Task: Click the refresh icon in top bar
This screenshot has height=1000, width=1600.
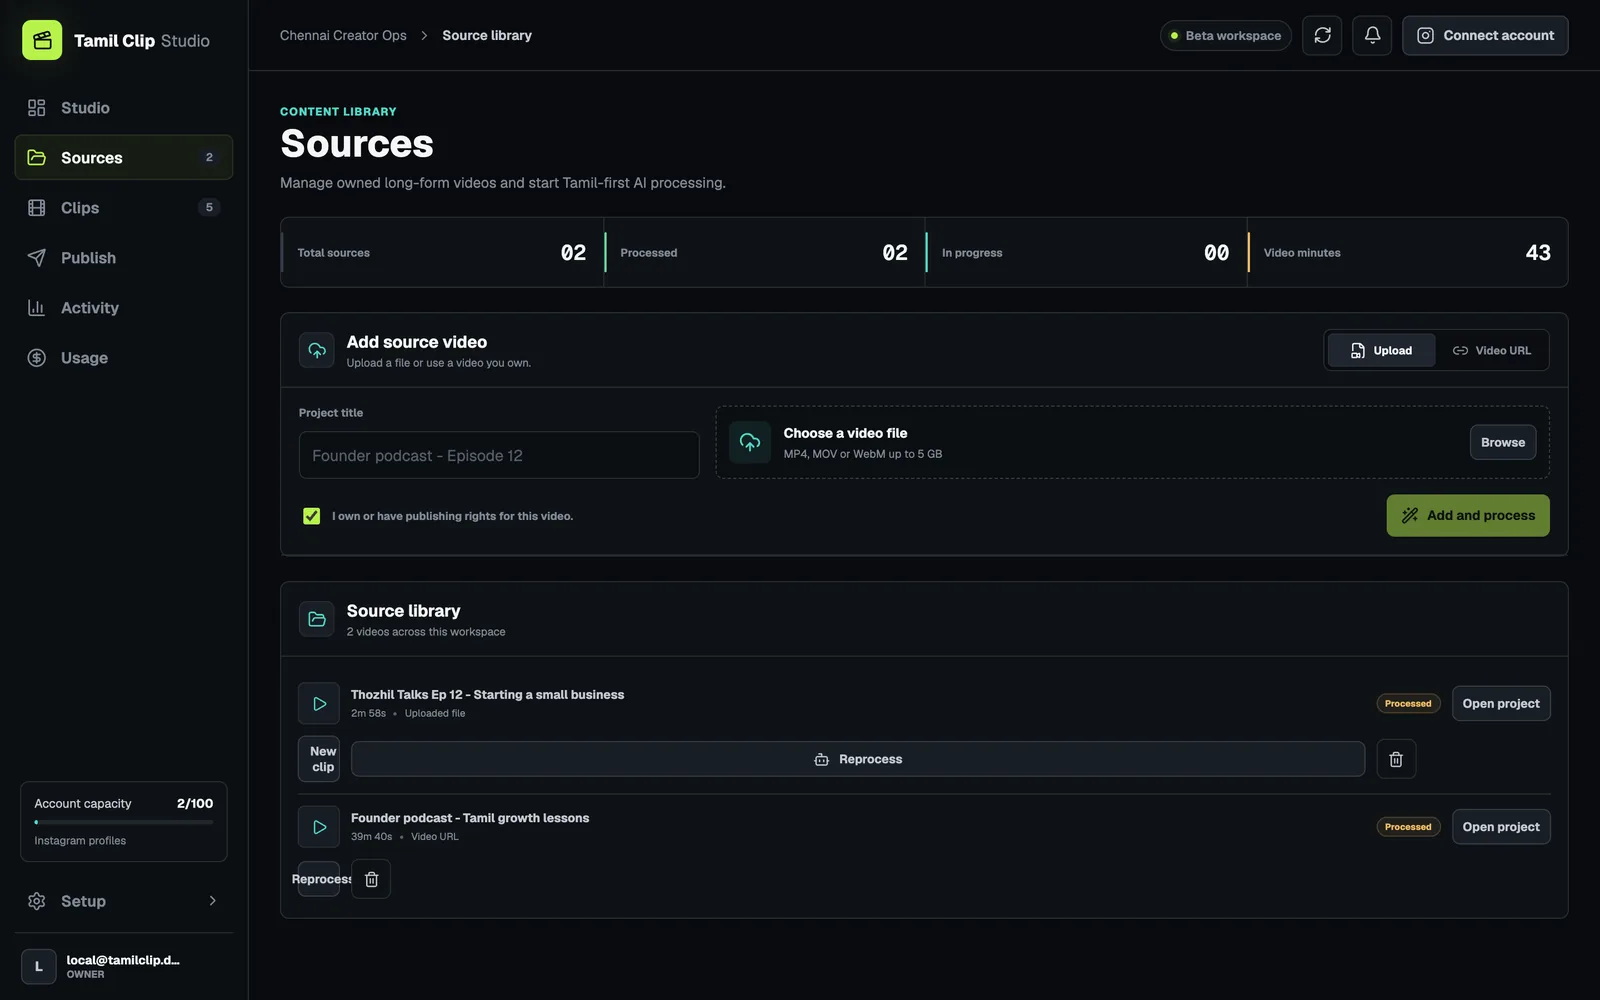Action: pyautogui.click(x=1322, y=35)
